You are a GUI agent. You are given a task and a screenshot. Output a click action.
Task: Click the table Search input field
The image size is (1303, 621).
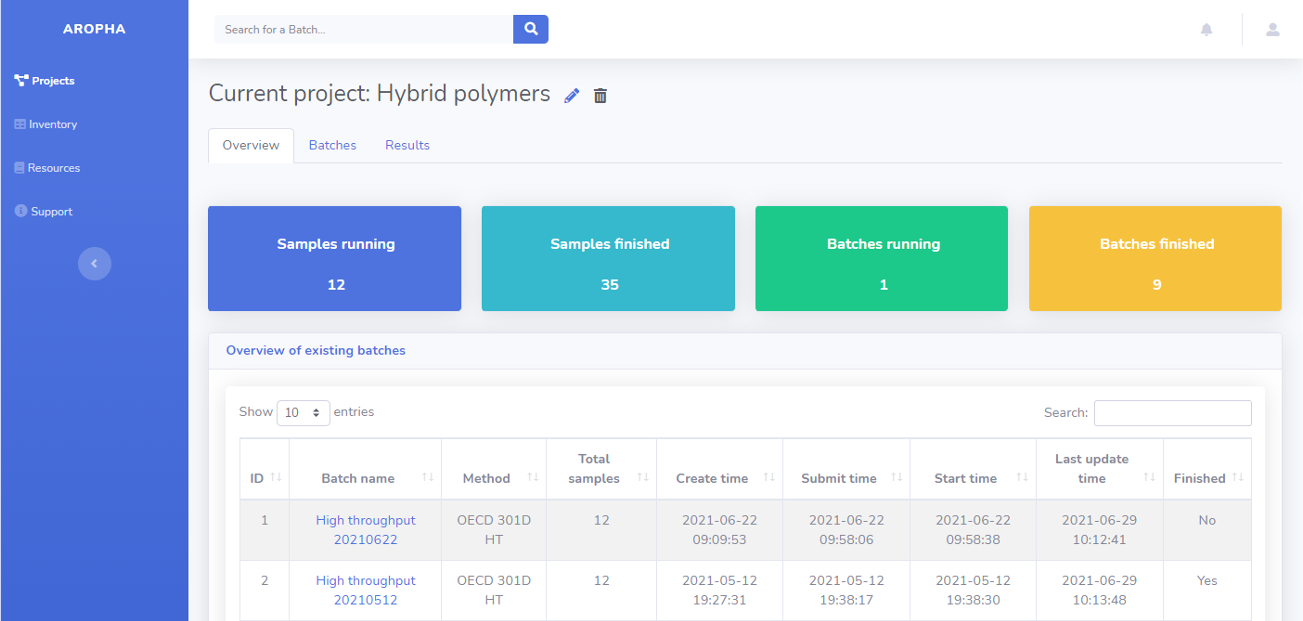click(1172, 412)
